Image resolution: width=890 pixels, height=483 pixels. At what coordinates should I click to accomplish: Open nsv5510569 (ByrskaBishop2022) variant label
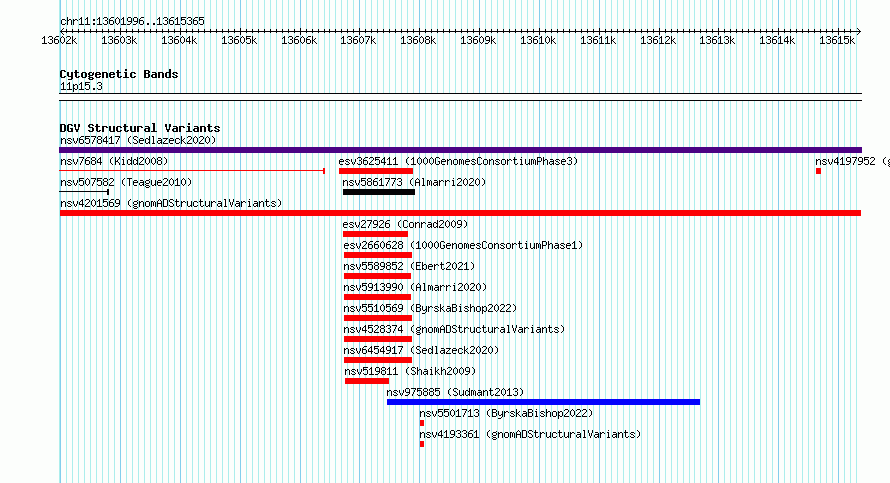430,308
